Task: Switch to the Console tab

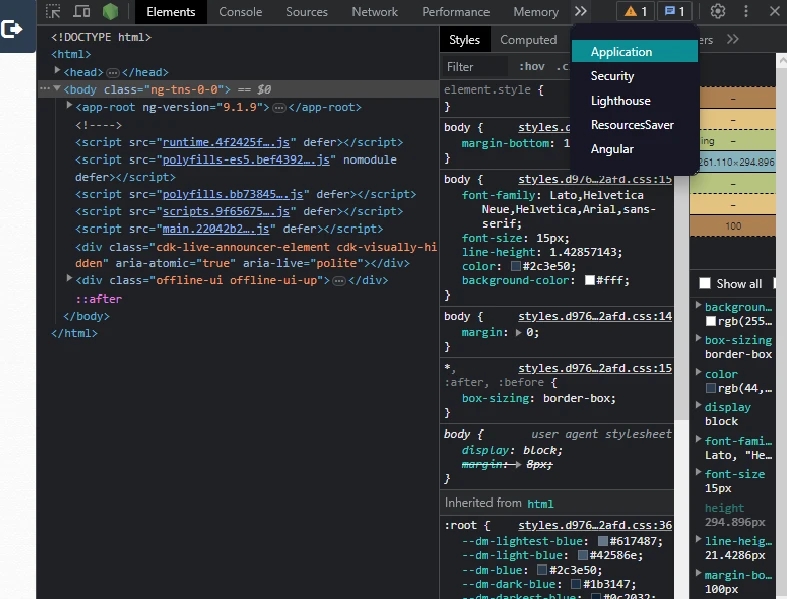Action: pos(240,12)
